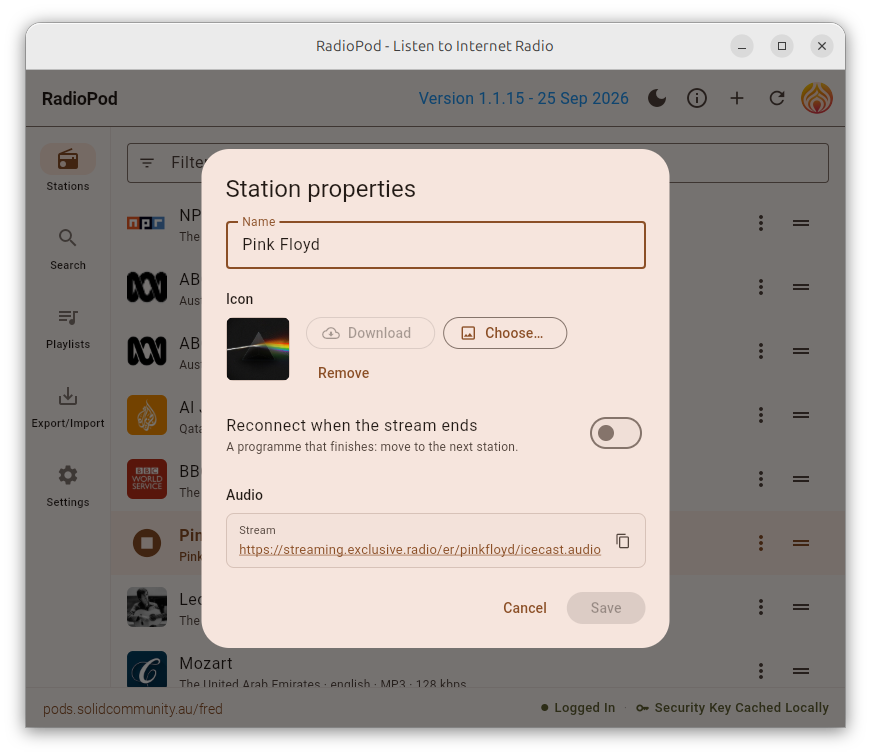The image size is (871, 756).
Task: Open three-dot menu for Pink Floyd row
Action: 761,543
